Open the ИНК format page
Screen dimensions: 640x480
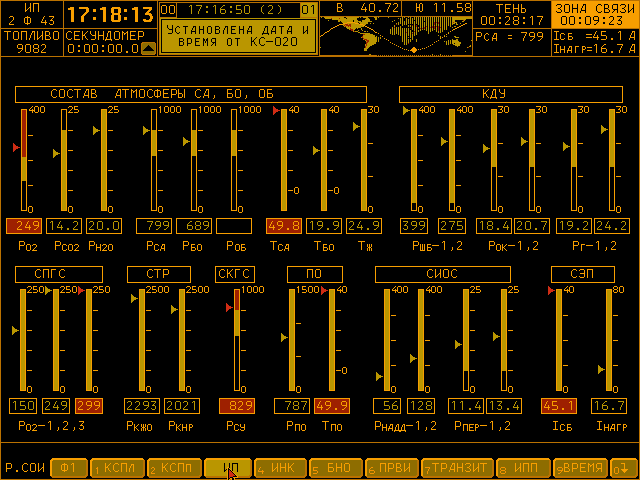[280, 467]
